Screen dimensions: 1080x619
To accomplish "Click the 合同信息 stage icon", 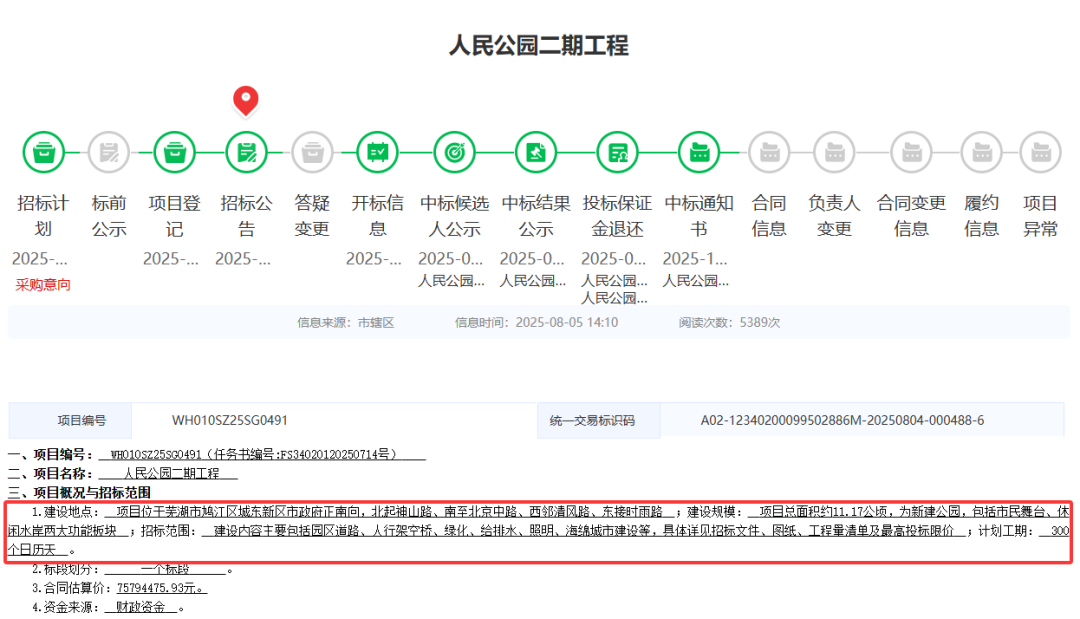I will pos(769,152).
